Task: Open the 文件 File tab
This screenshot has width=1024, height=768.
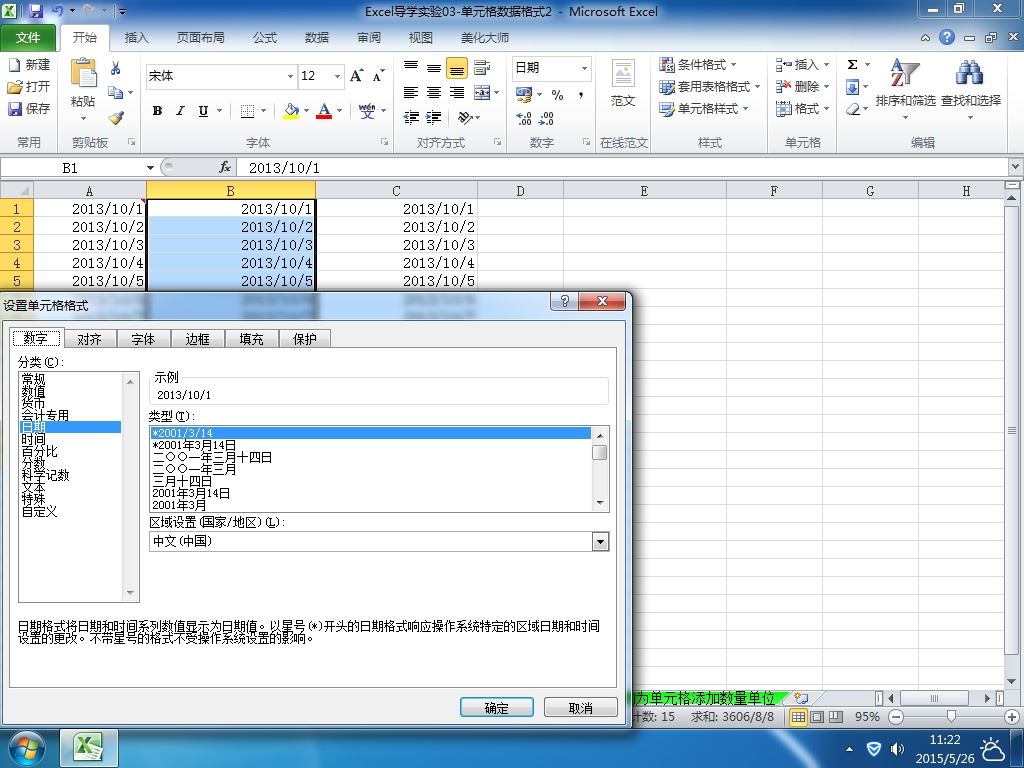Action: [27, 38]
